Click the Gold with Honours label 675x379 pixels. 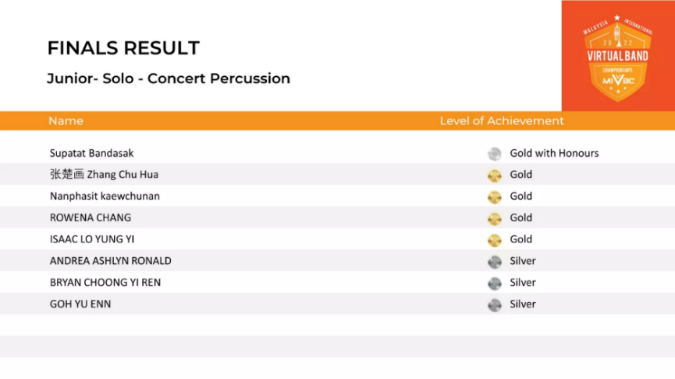click(x=554, y=153)
